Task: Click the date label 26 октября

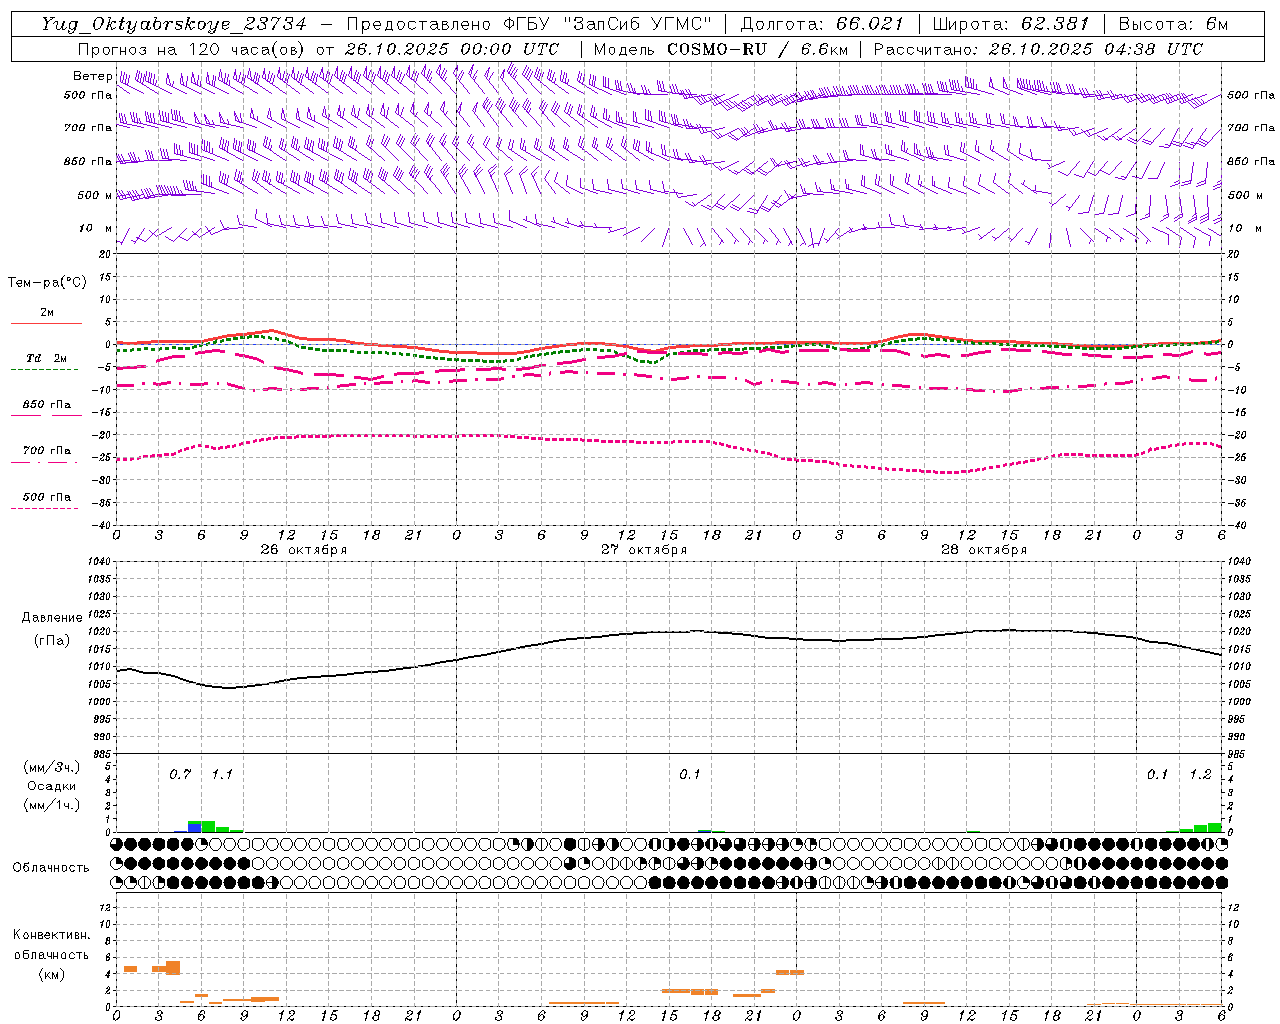Action: pos(304,549)
